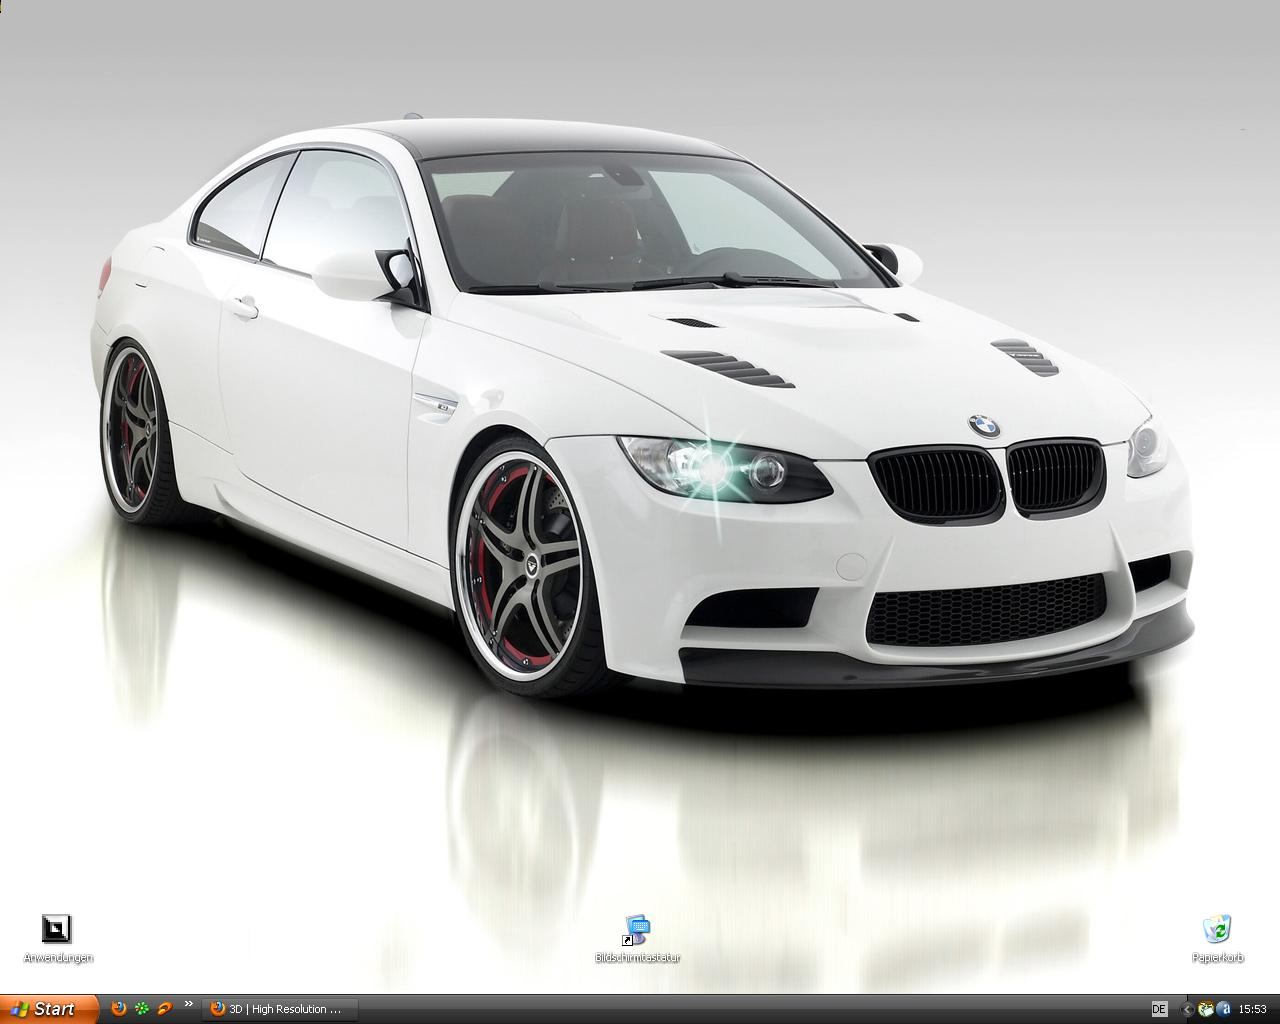Show hidden tray icons with the arrow
The image size is (1280, 1024).
pyautogui.click(x=1188, y=1009)
